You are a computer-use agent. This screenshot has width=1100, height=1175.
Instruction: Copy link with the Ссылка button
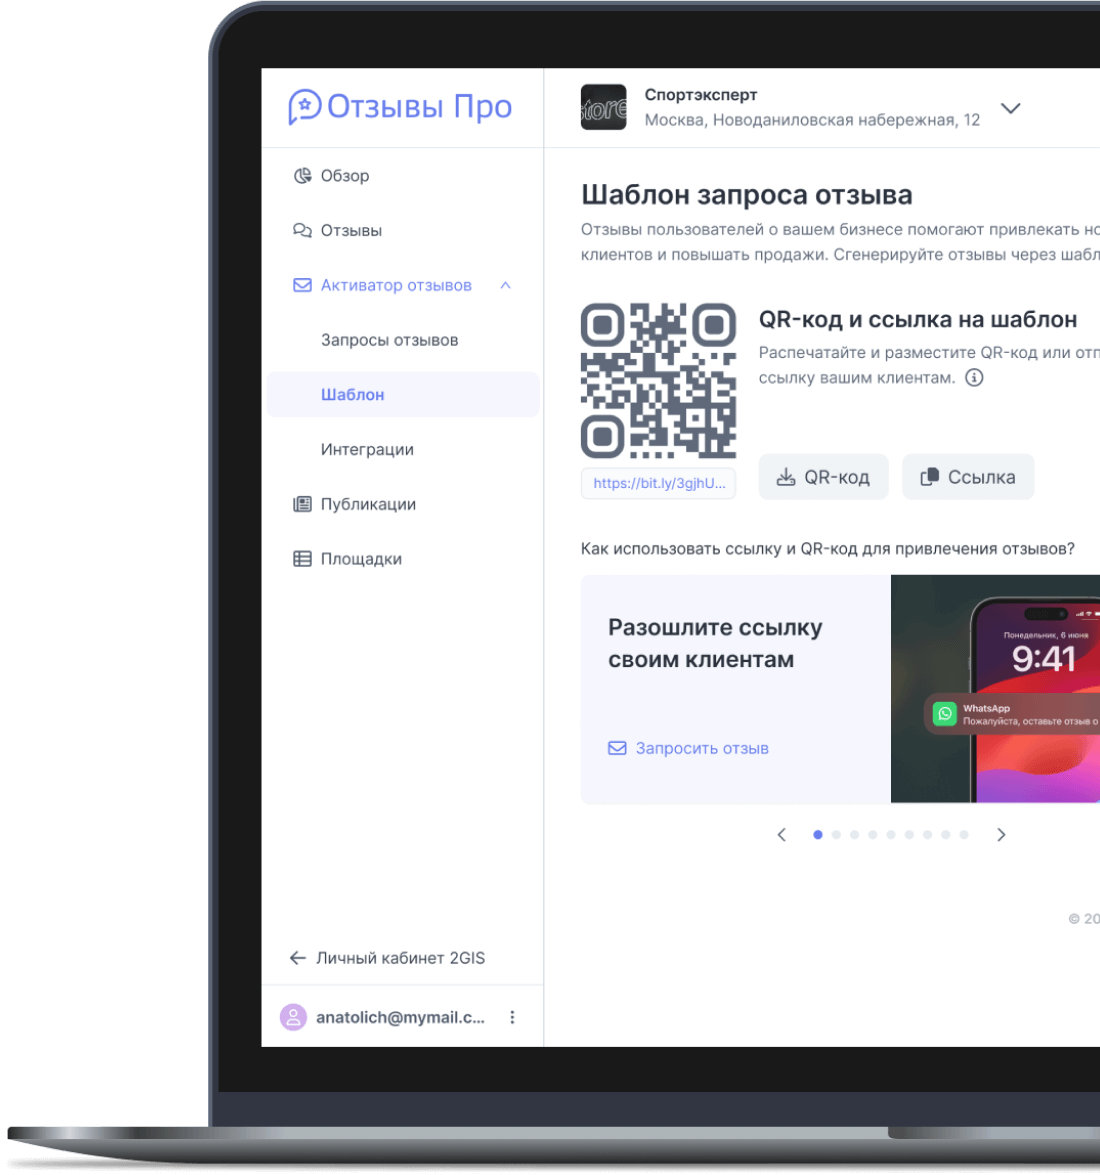pos(968,477)
